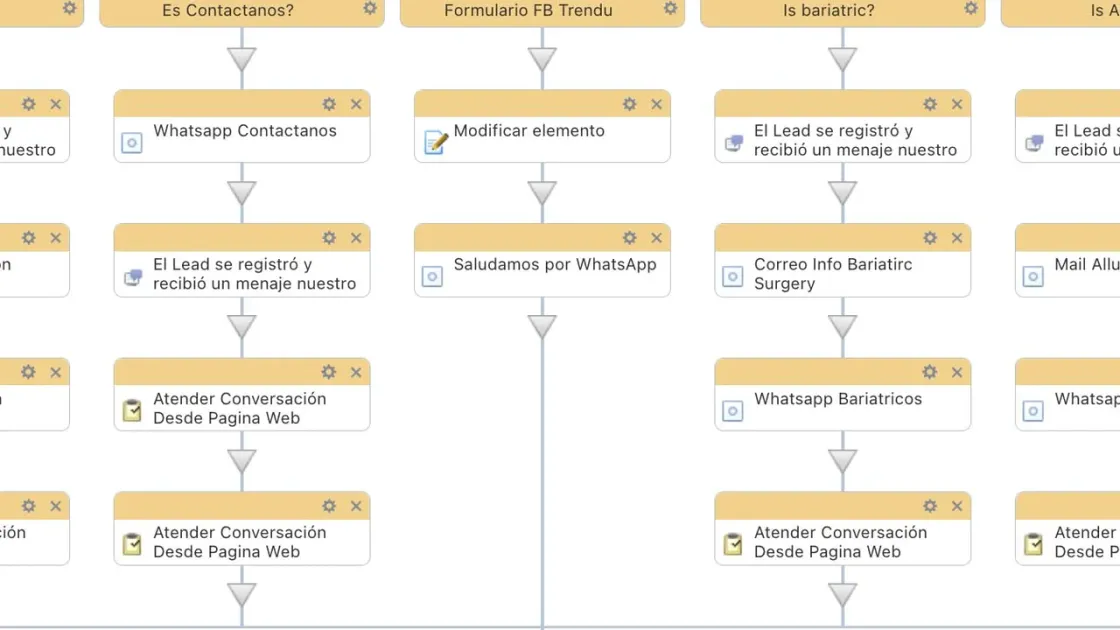Viewport: 1120px width, 630px height.
Task: Click clipboard icon of Atender Conversación in "Is bariatric?" branch
Action: 733,544
